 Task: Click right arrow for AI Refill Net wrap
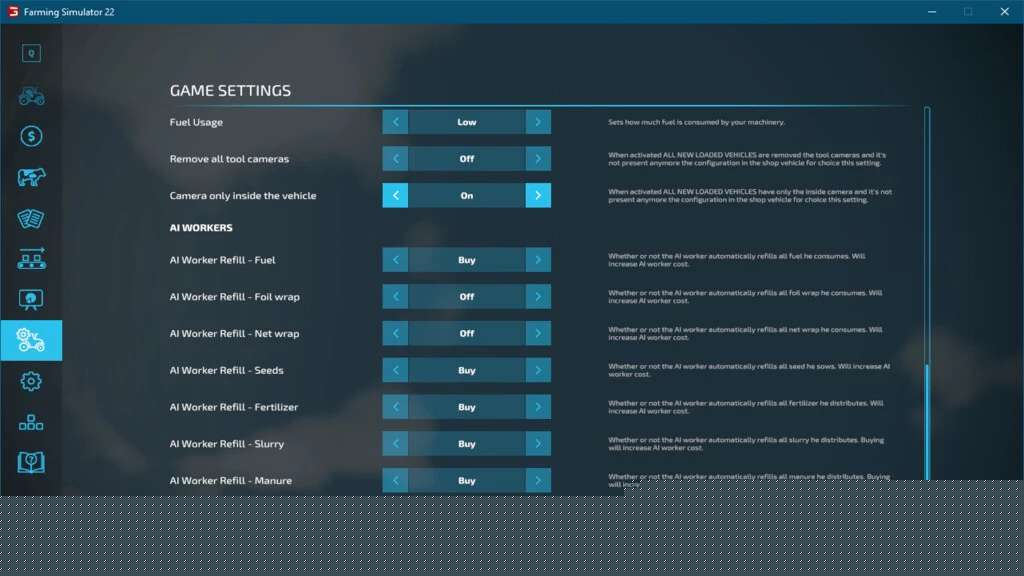538,333
